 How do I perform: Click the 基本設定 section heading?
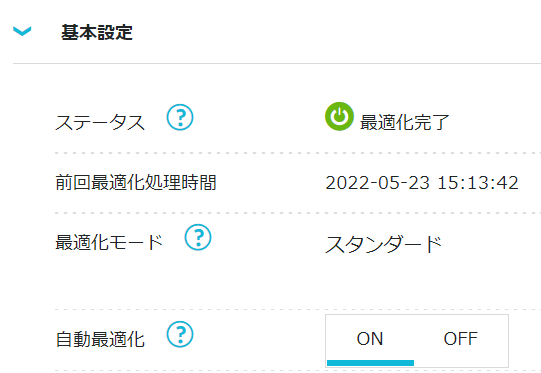point(97,32)
